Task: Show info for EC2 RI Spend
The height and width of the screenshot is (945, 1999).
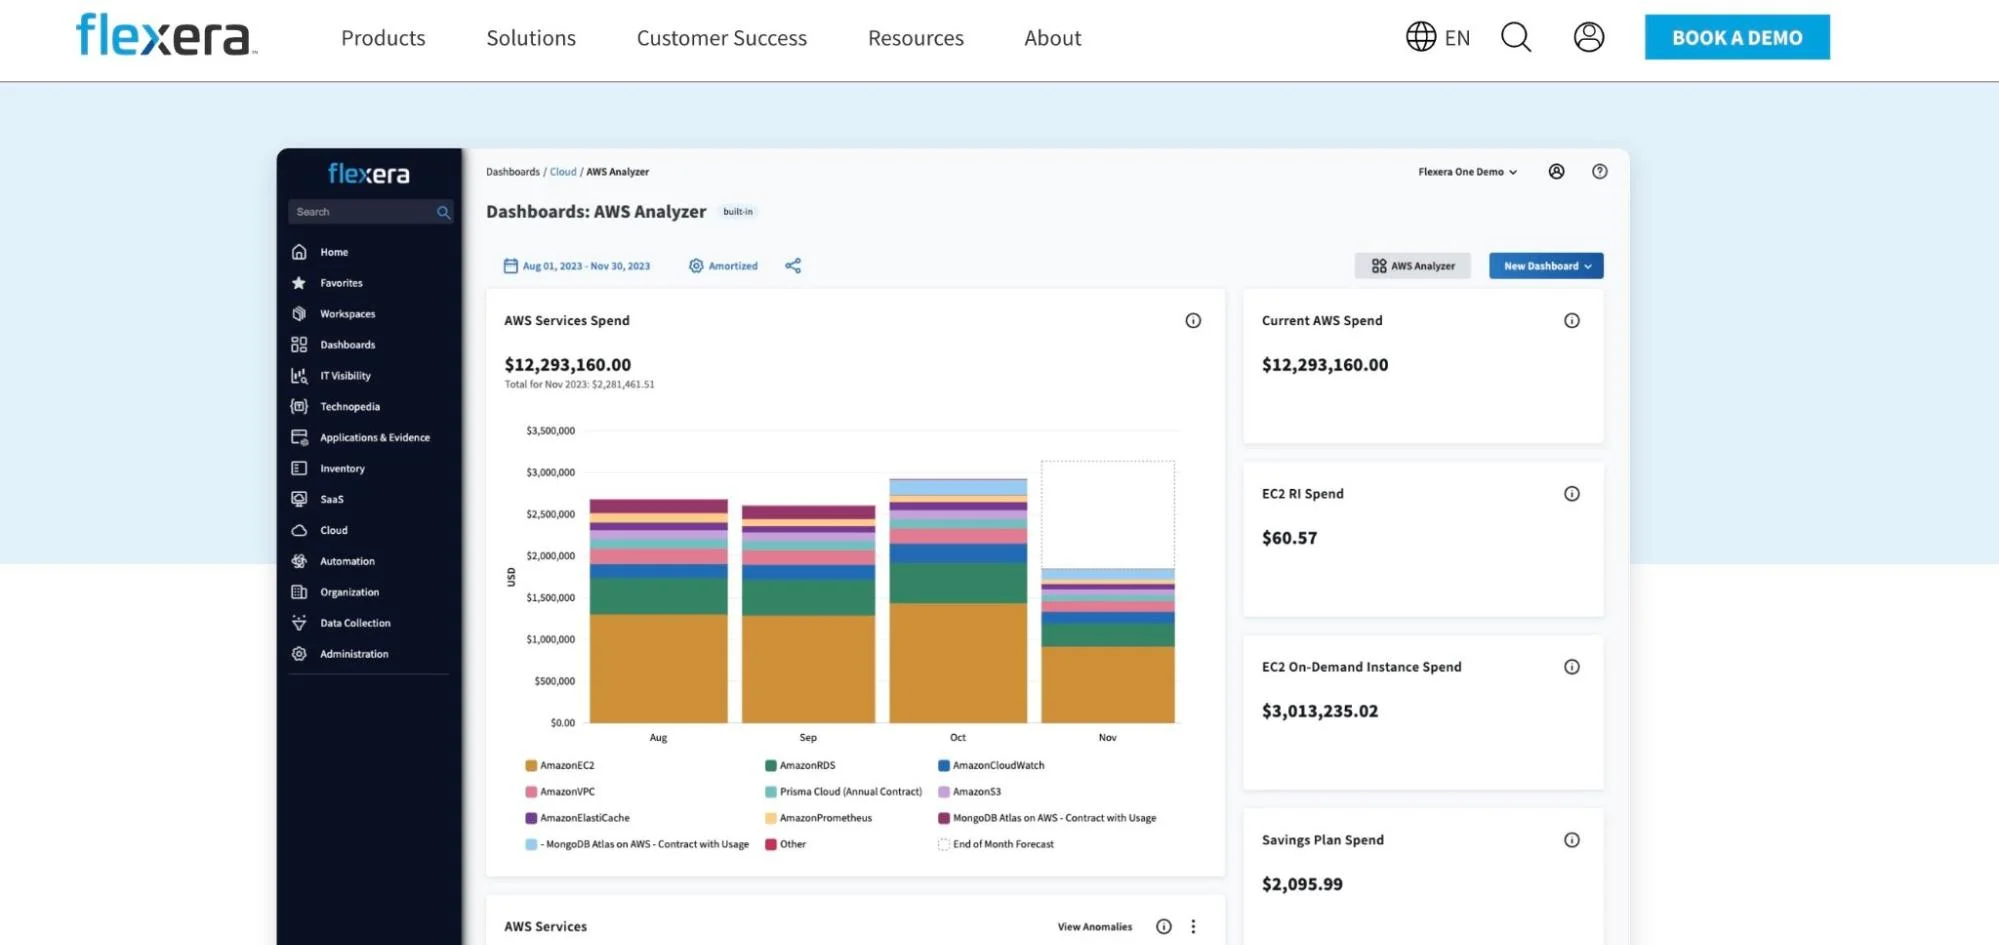Action: [x=1572, y=494]
